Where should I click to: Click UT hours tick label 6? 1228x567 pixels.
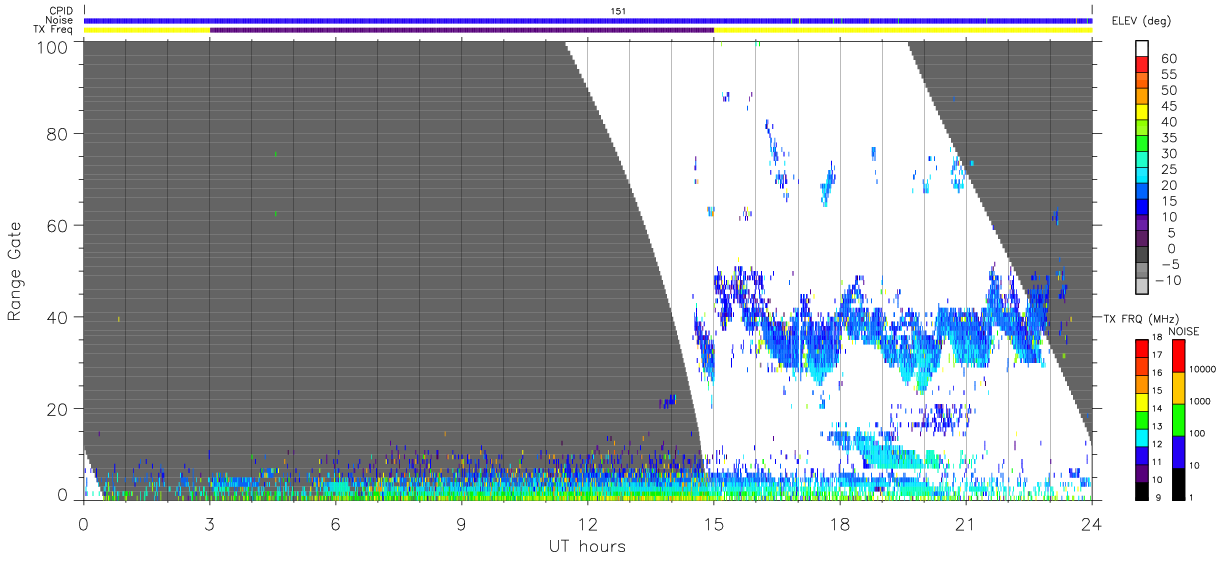click(336, 522)
